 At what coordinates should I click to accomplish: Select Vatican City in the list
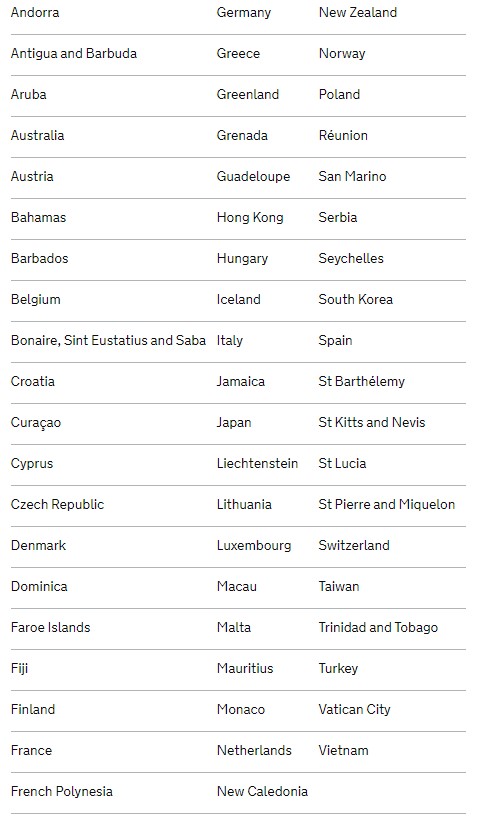[x=355, y=710]
